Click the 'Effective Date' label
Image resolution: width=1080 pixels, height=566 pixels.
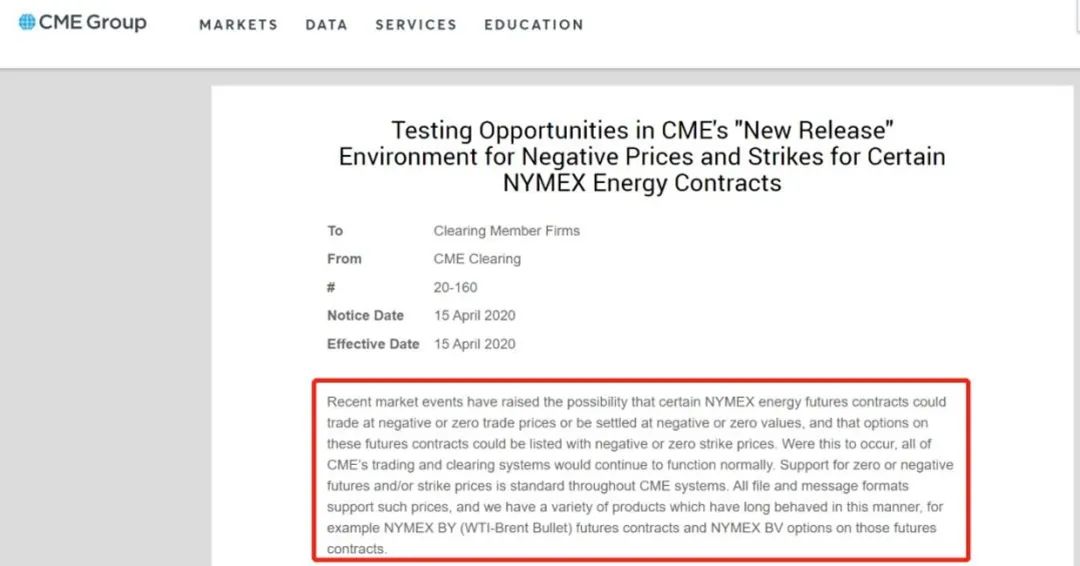tap(373, 344)
